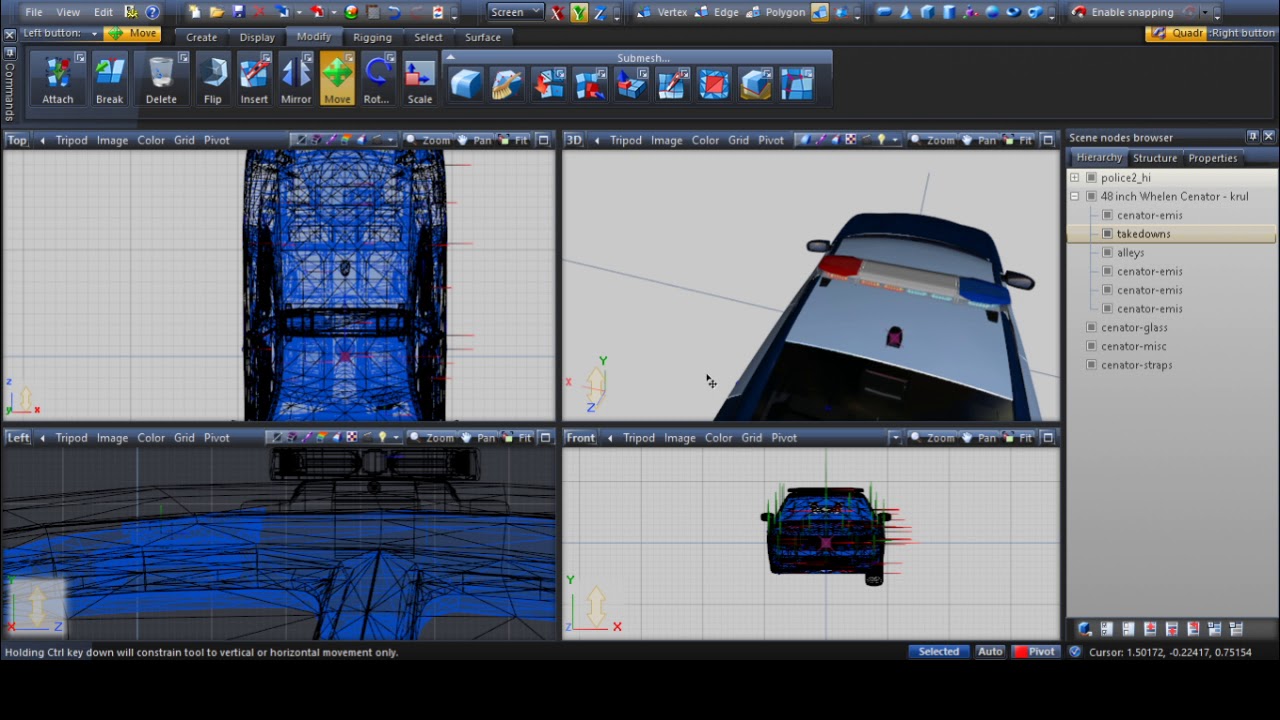Click the red Pivot indicator button

(1035, 652)
